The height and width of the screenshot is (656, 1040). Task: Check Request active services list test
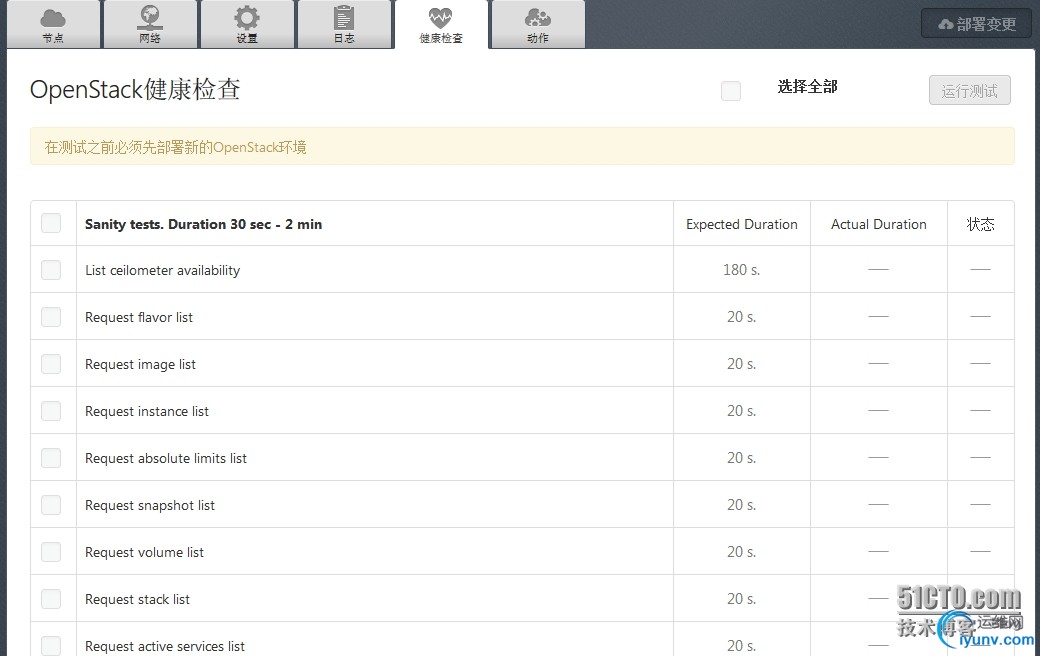[51, 645]
